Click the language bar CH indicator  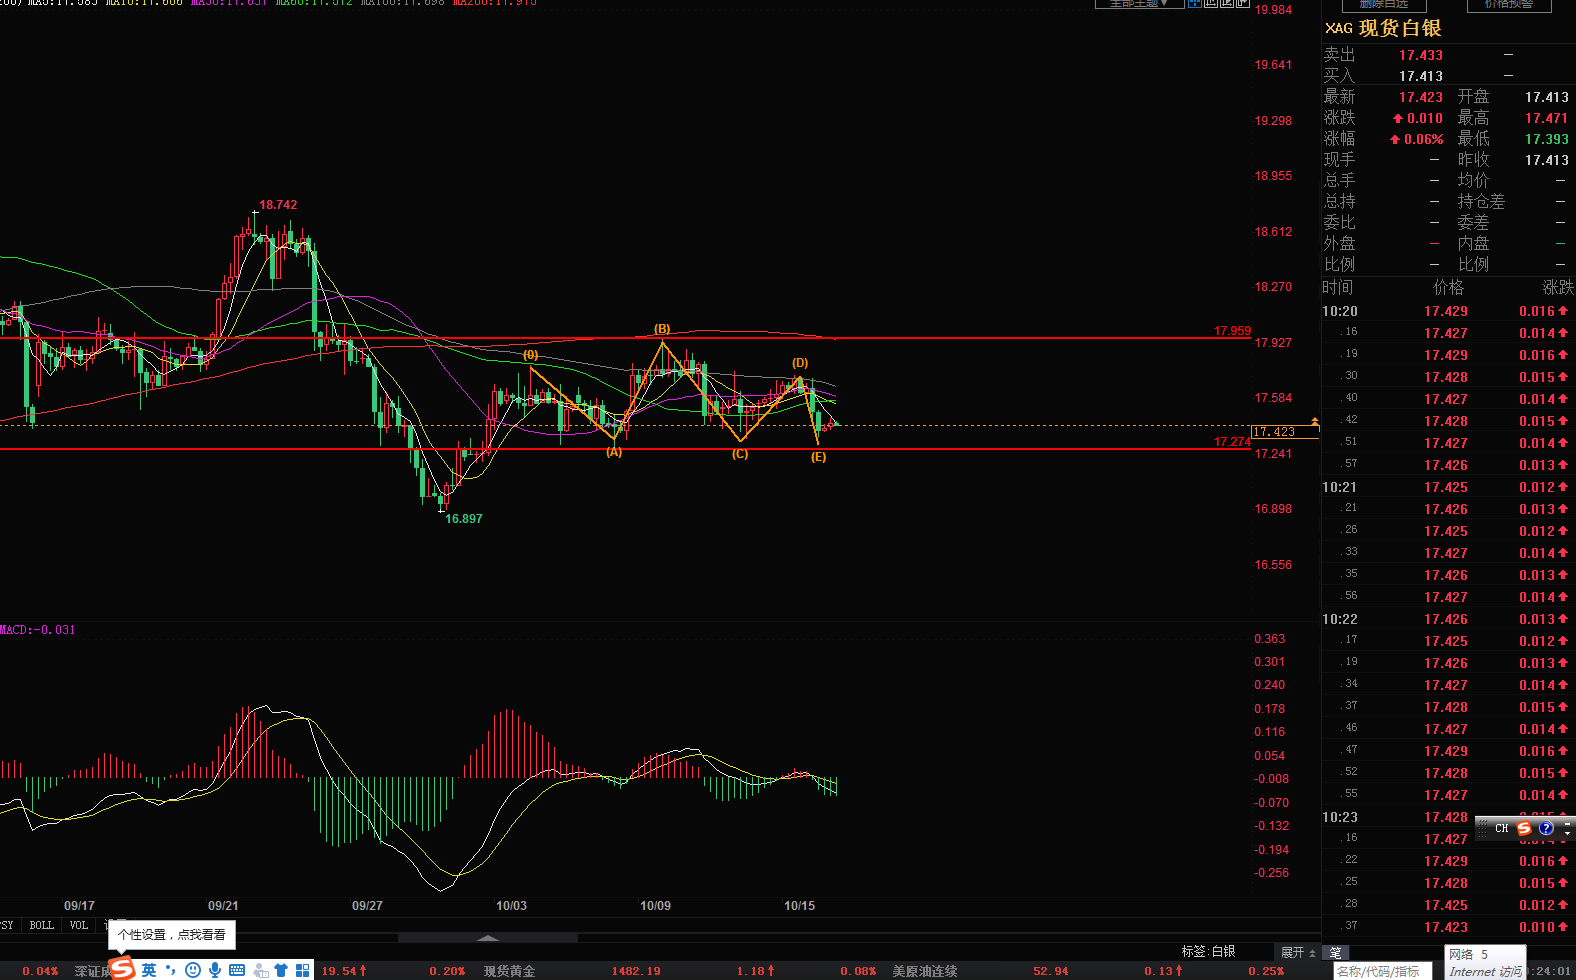point(1501,828)
